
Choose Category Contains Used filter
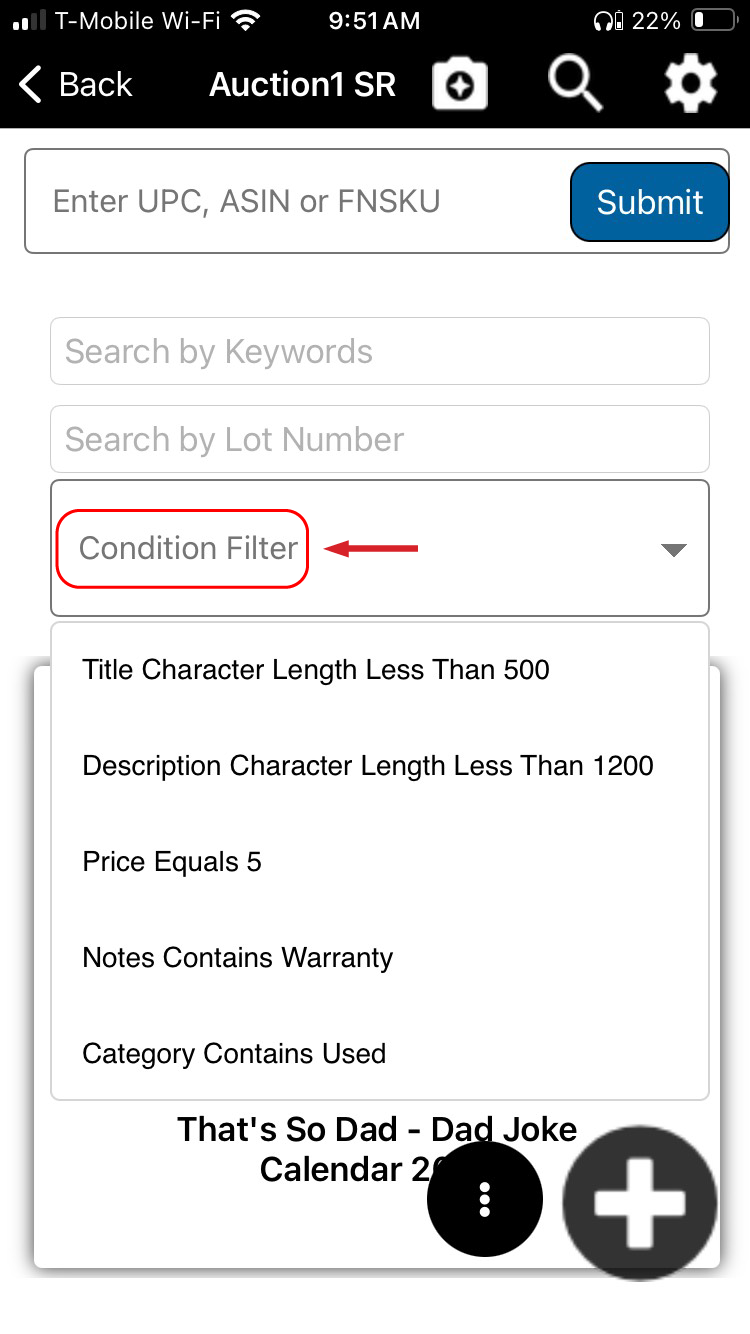[x=234, y=1054]
